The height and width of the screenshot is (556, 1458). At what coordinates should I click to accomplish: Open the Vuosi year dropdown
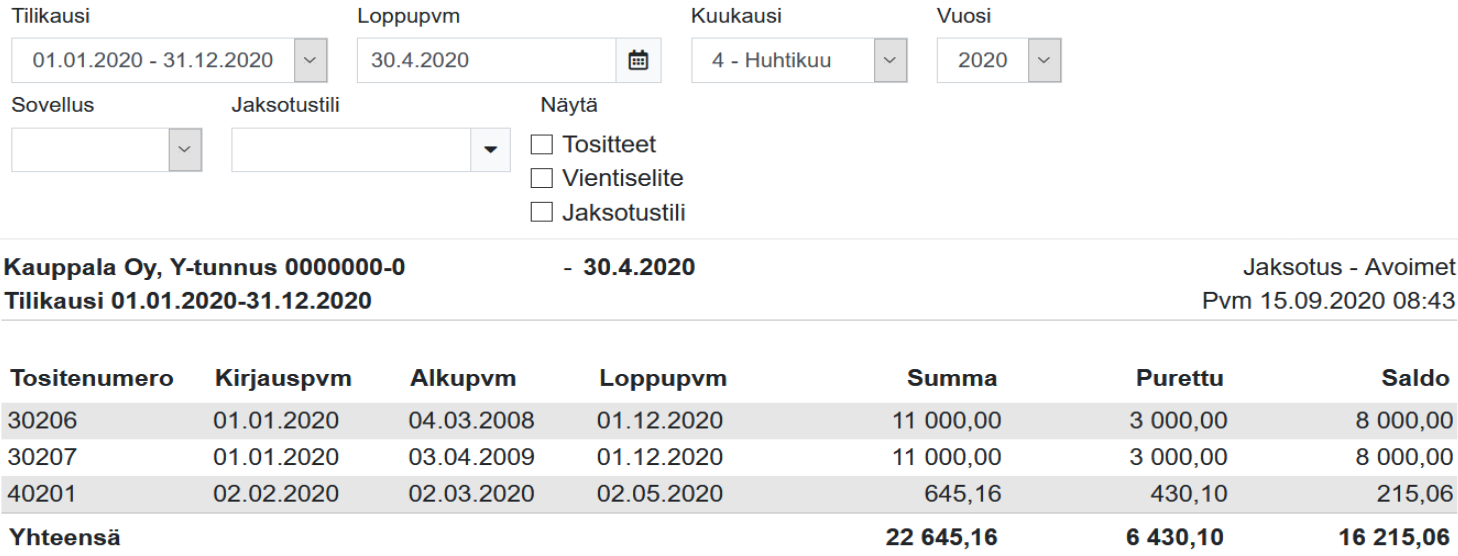tap(1045, 61)
